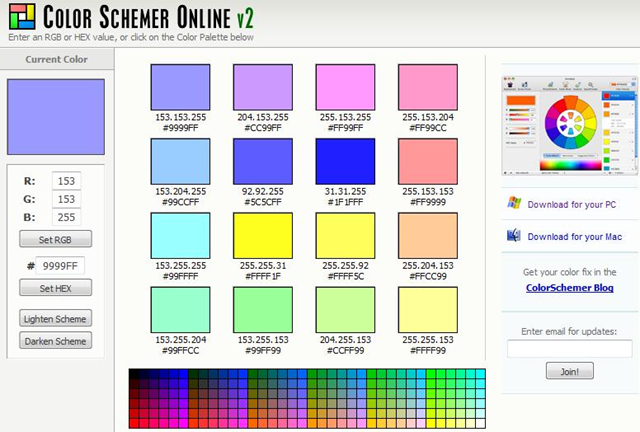
Task: Click the 255.255.92 RGB label
Action: 345,266
